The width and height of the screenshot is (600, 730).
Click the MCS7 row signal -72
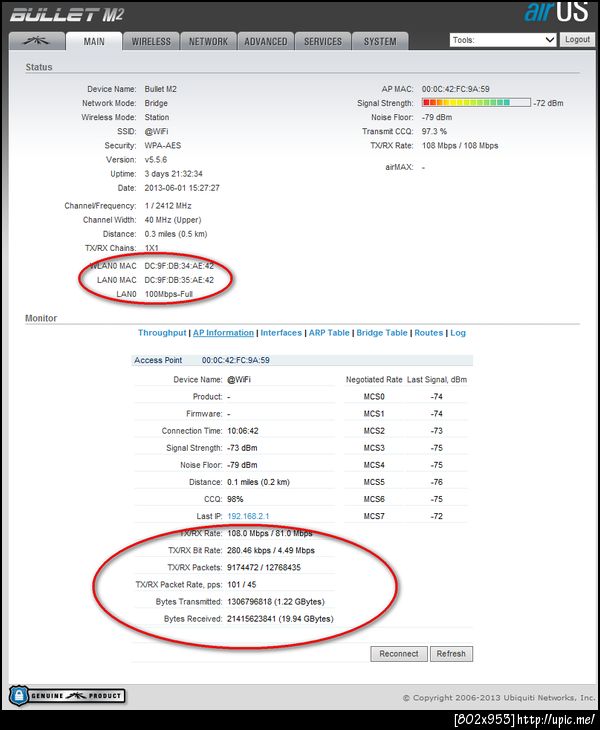pos(437,516)
